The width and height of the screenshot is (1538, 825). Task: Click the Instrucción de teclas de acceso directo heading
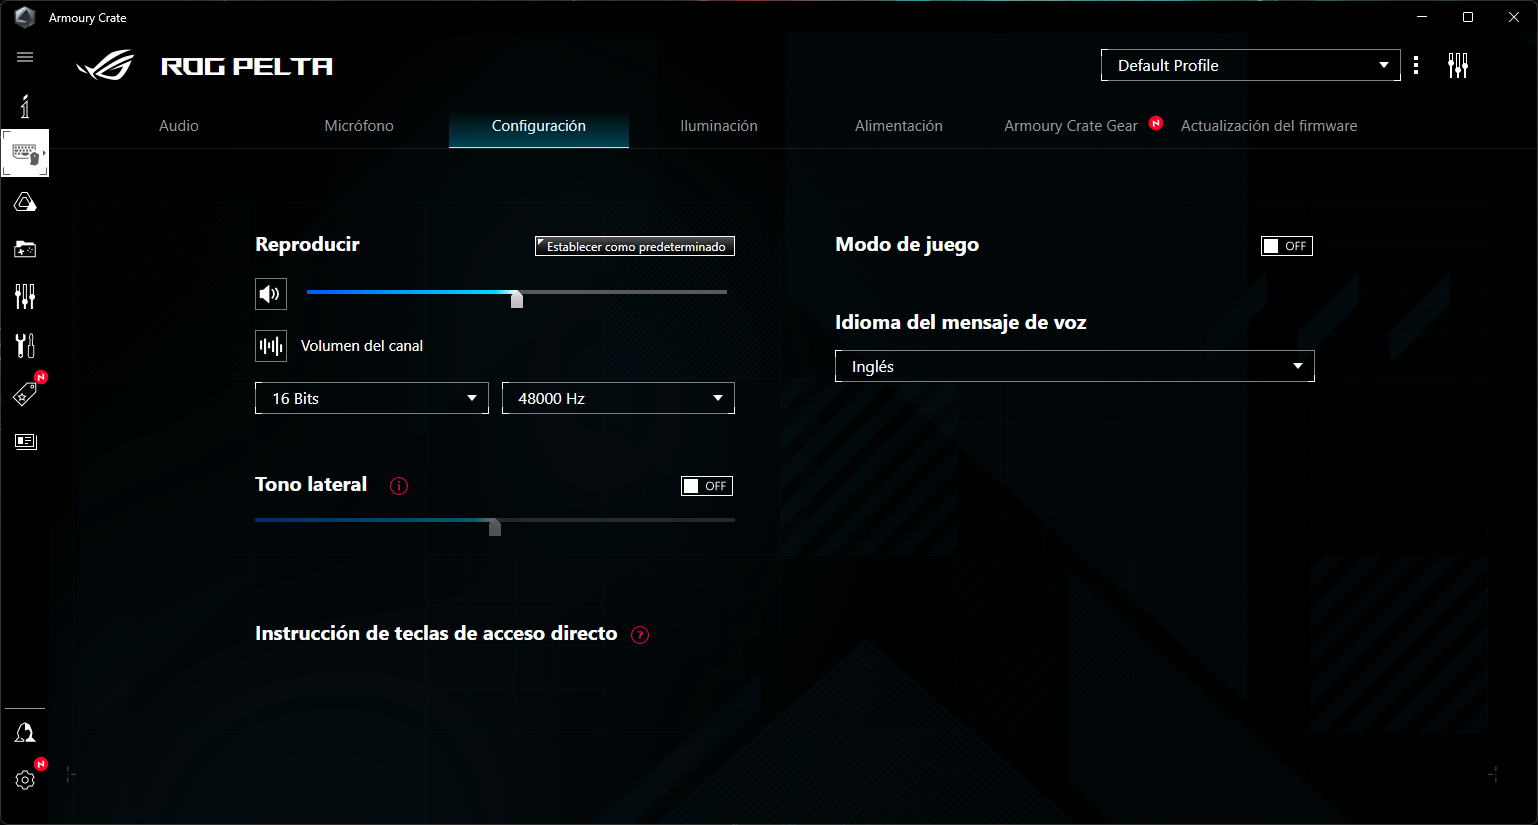436,634
